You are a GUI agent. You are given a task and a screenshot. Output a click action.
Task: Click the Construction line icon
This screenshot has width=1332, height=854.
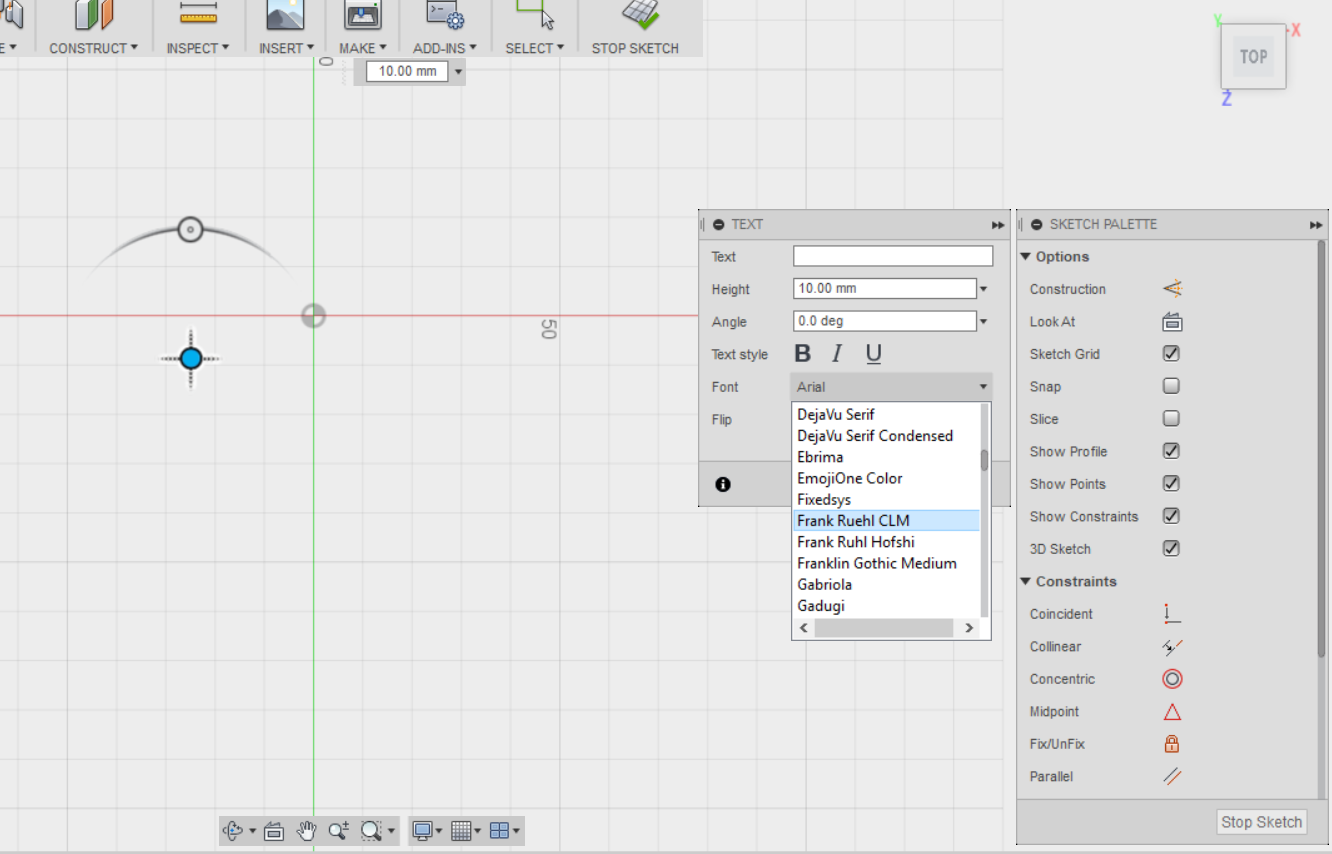(1172, 289)
